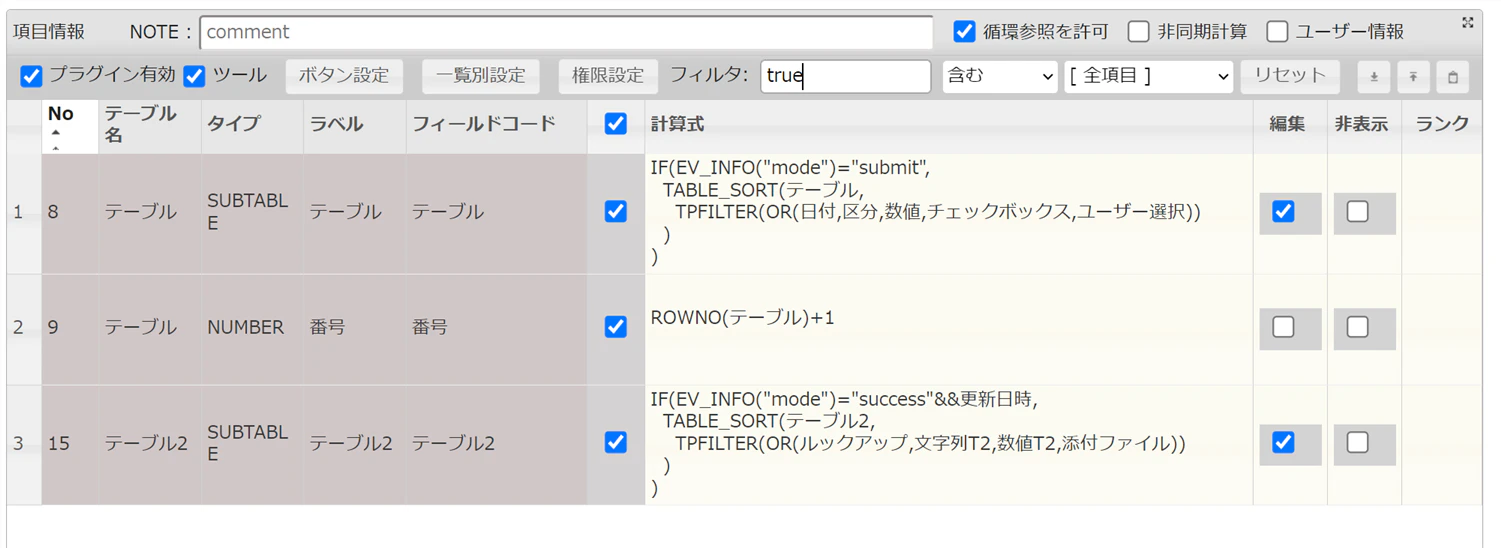Click the No cell with value 8

tap(70, 214)
